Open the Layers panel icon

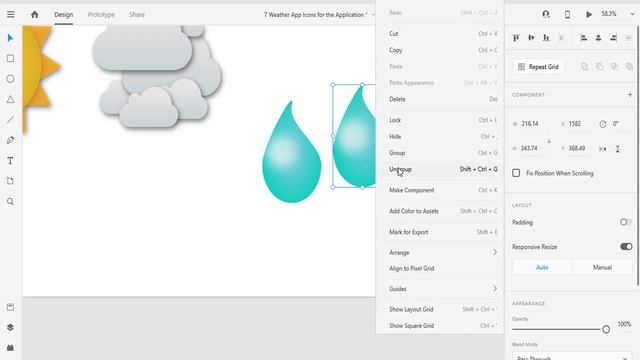click(11, 327)
